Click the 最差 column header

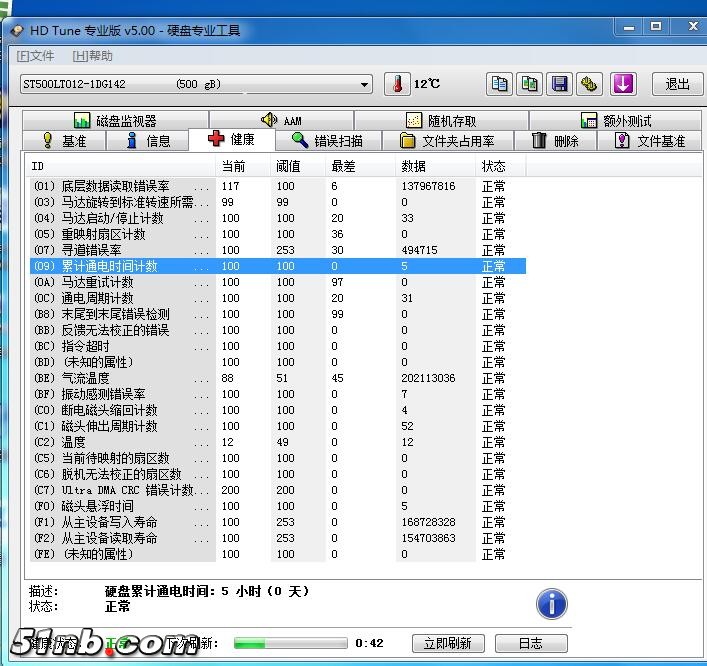(361, 166)
